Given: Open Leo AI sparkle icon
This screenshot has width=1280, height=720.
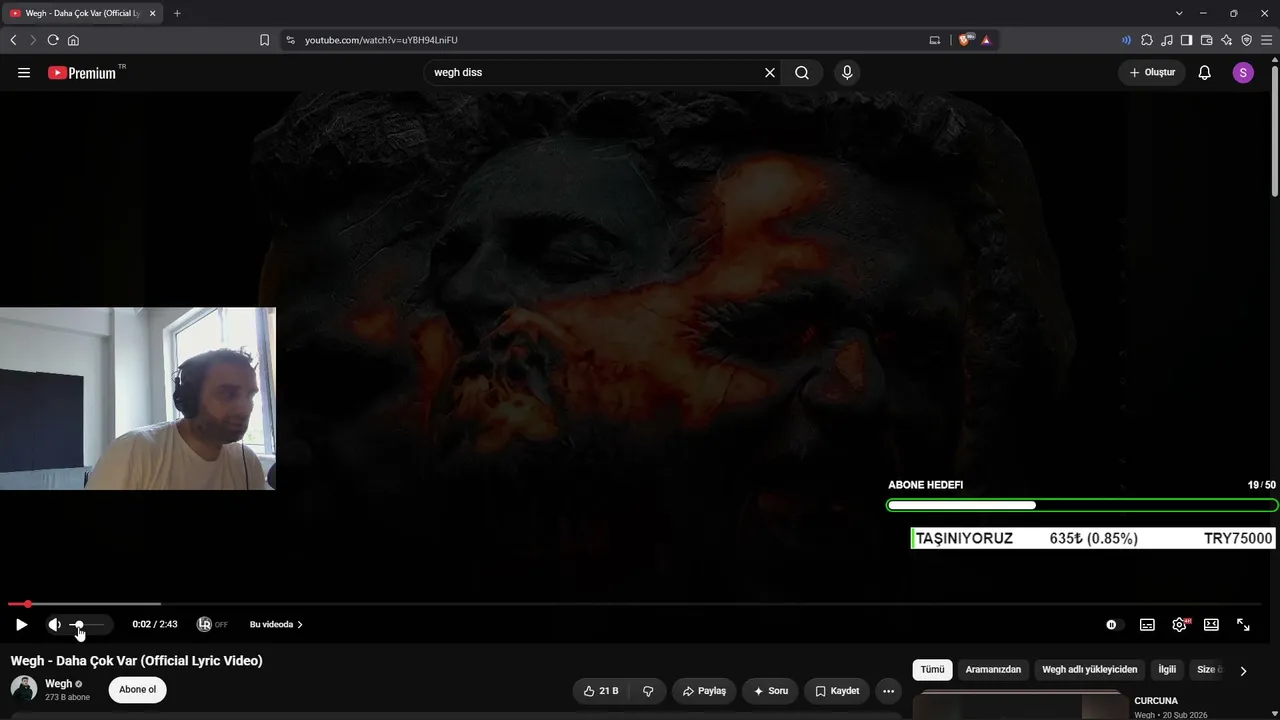Looking at the screenshot, I should pyautogui.click(x=1227, y=40).
